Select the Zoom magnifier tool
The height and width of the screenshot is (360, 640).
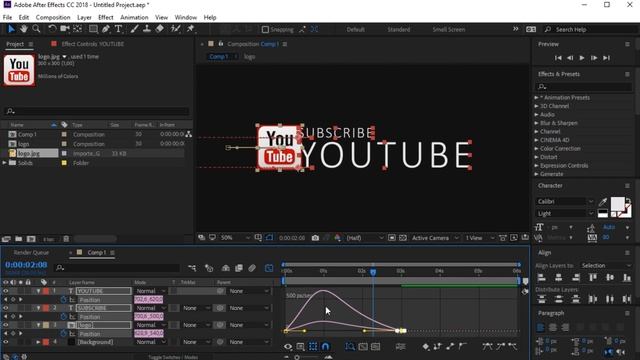coord(36,29)
